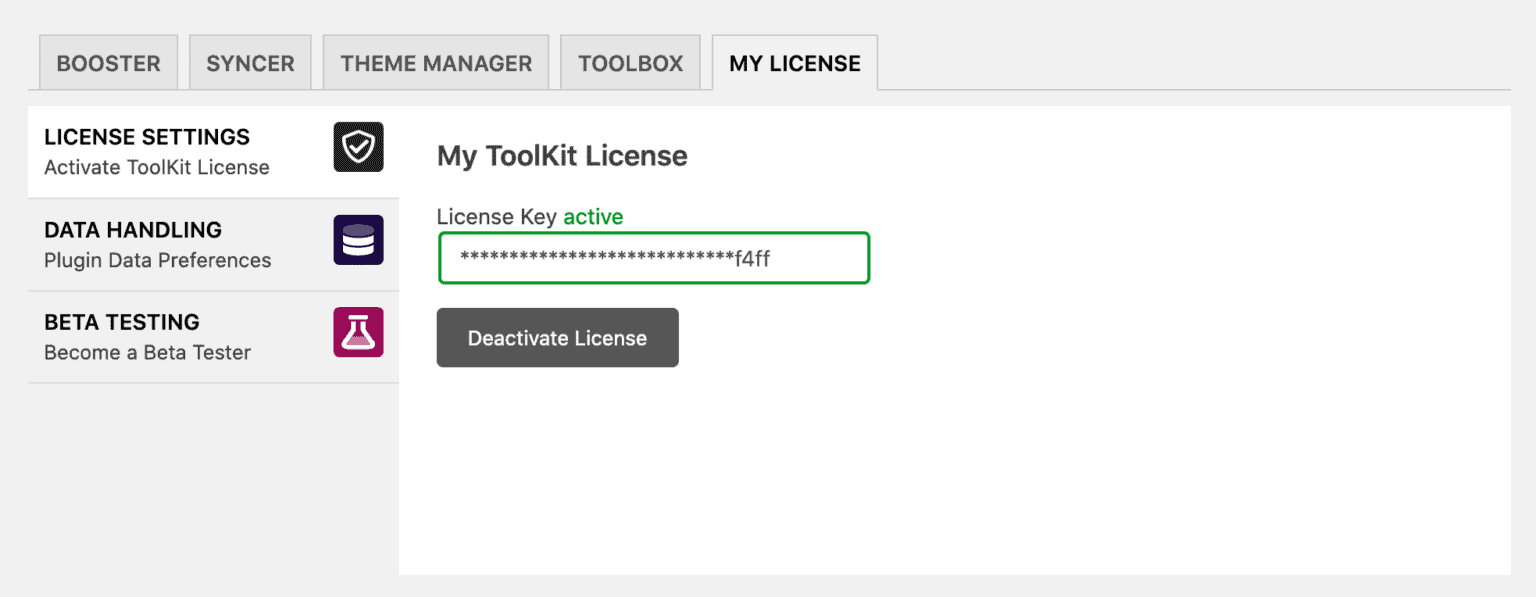Open the TOOLBOX tab

coord(630,62)
